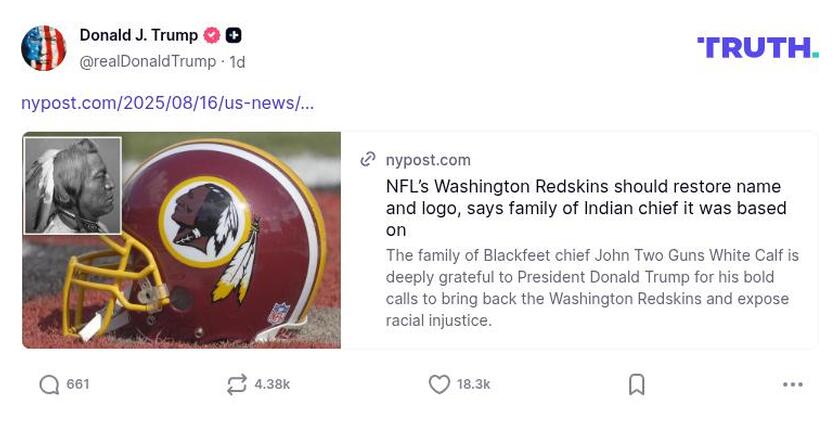Click the chain link icon beside nypost.com
The image size is (840, 424).
(368, 160)
